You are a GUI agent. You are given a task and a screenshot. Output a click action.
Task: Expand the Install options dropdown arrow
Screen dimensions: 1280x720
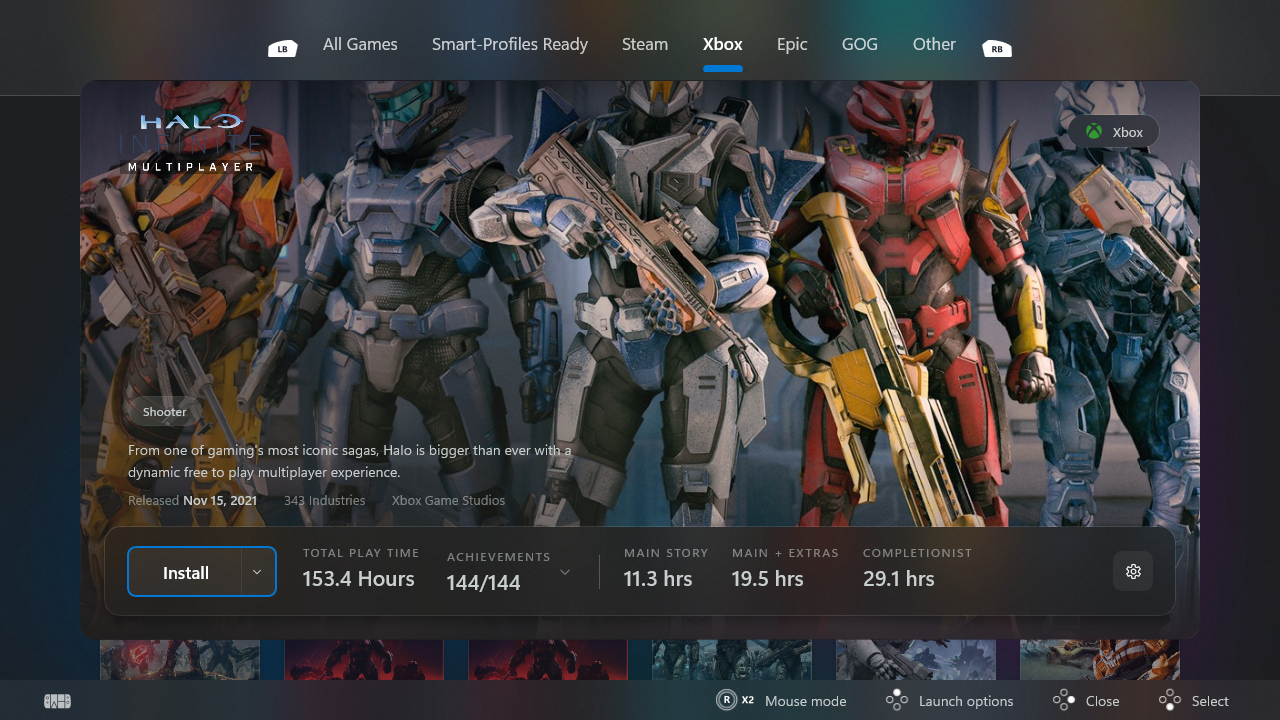click(x=258, y=572)
